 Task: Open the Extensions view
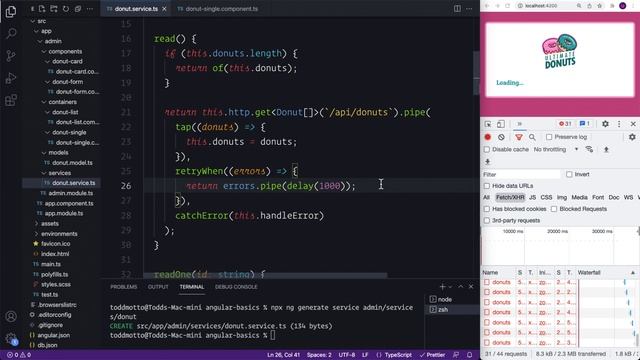click(x=11, y=100)
